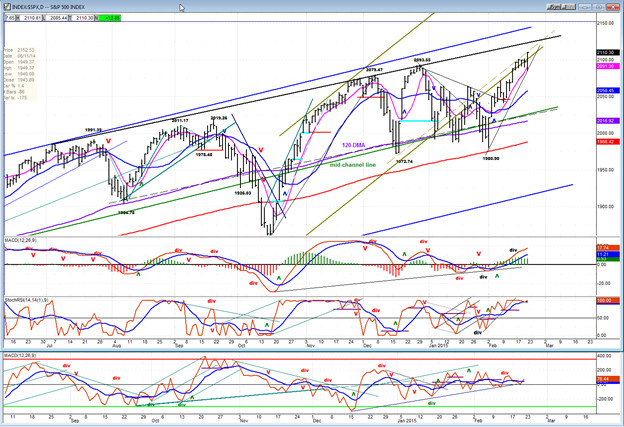Click the 1978.48 support price label
Image resolution: width=624 pixels, height=427 pixels.
pos(204,155)
